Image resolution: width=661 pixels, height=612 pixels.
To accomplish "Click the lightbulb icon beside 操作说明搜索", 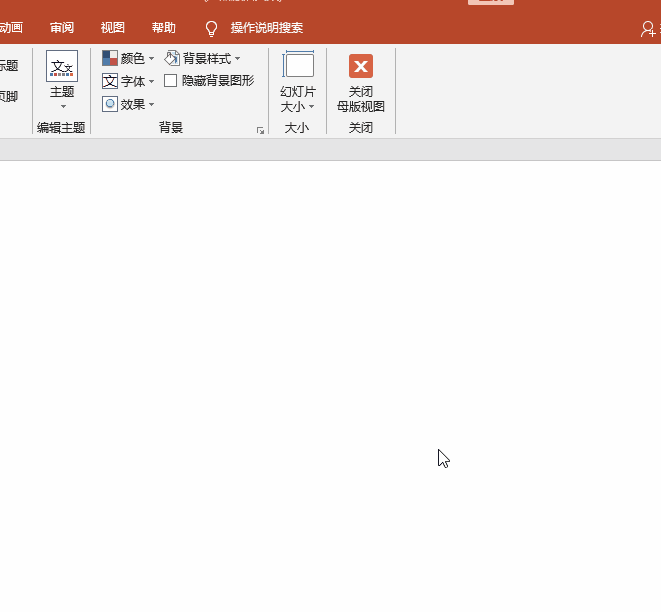I will pos(211,28).
